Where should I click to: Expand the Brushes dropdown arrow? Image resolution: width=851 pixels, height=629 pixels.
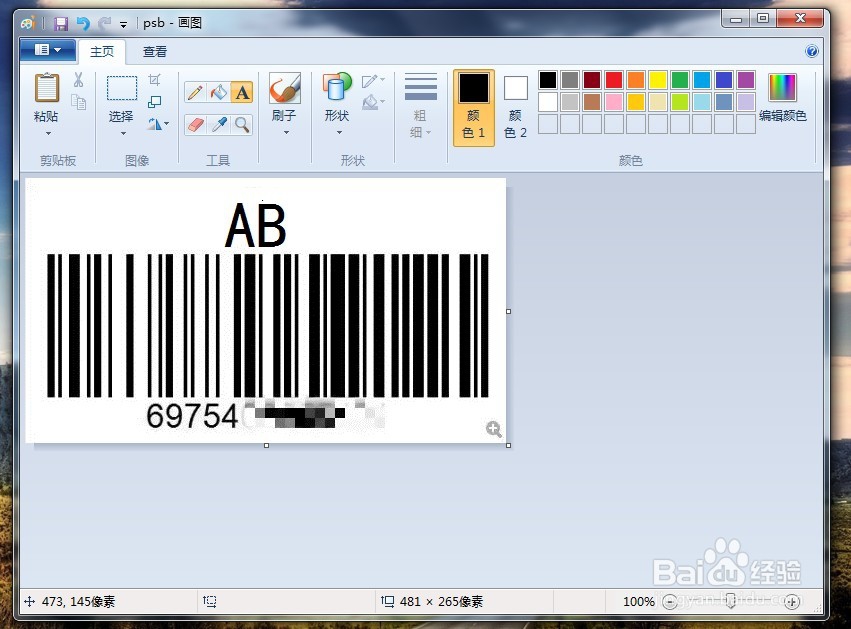coord(286,132)
